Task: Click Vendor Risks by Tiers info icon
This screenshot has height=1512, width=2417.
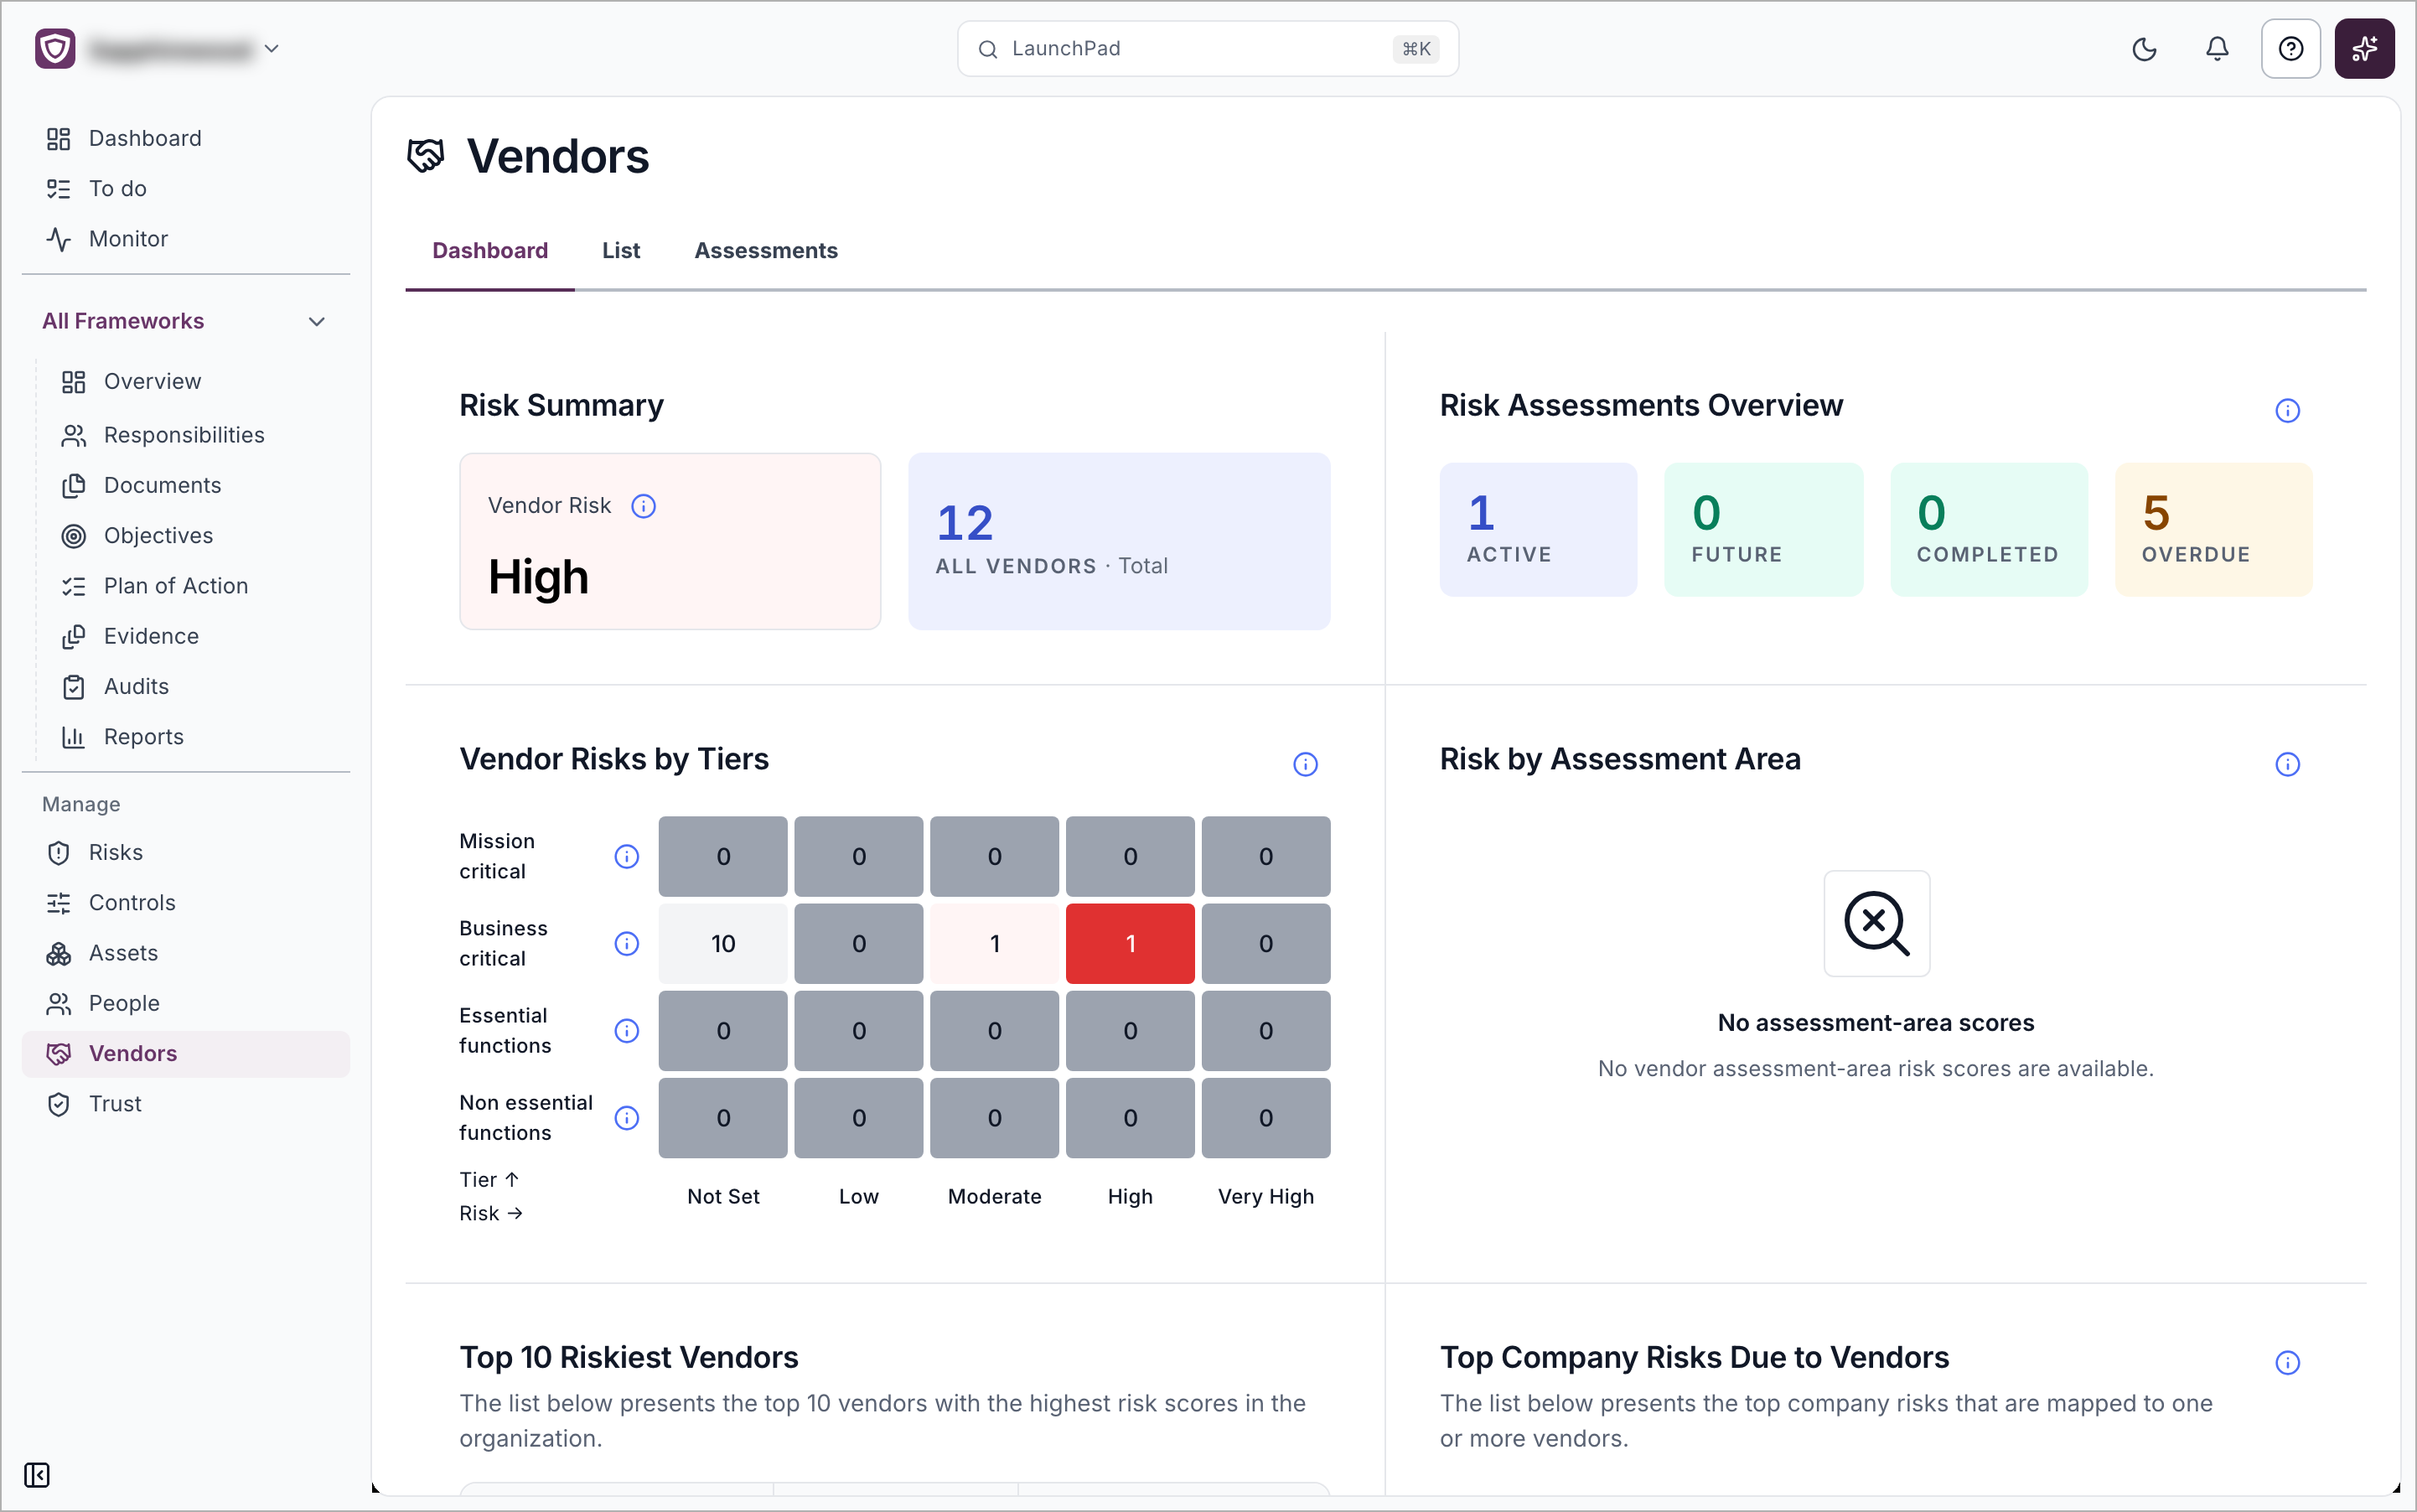Action: (1305, 764)
